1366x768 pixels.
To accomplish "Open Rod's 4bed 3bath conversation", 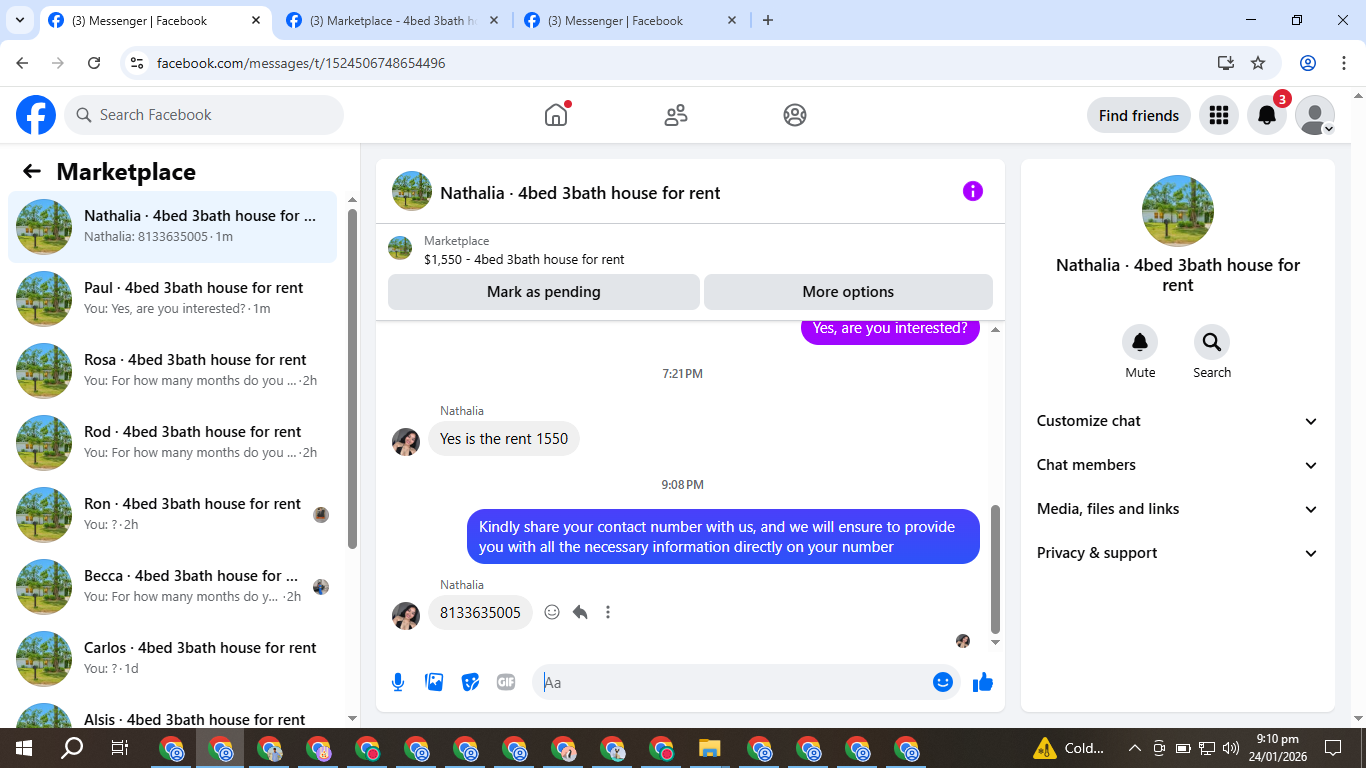I will point(172,442).
